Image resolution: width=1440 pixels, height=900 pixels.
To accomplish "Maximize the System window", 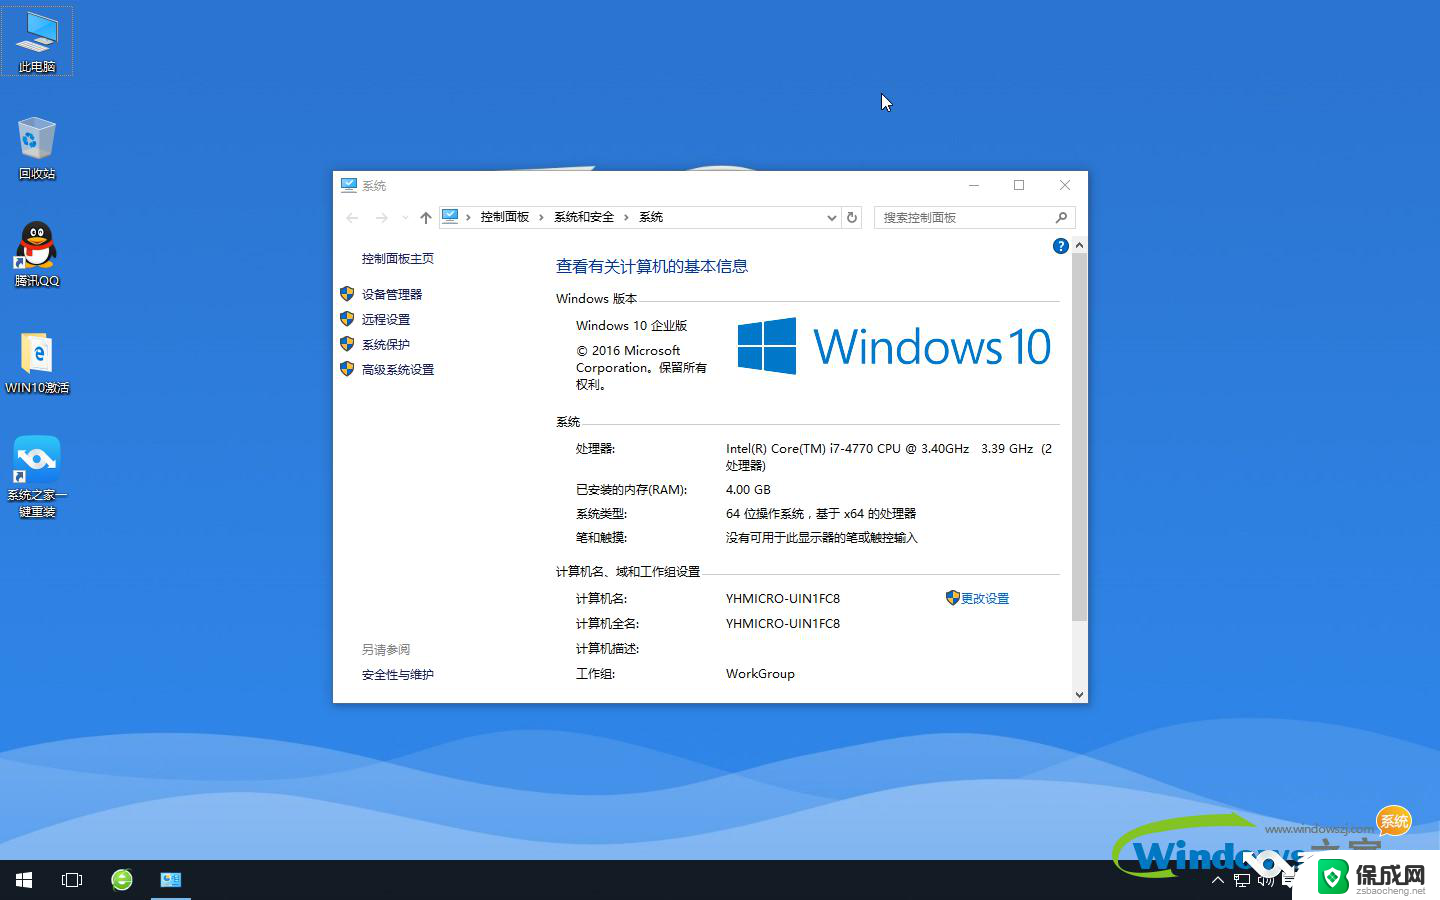I will coord(1019,185).
